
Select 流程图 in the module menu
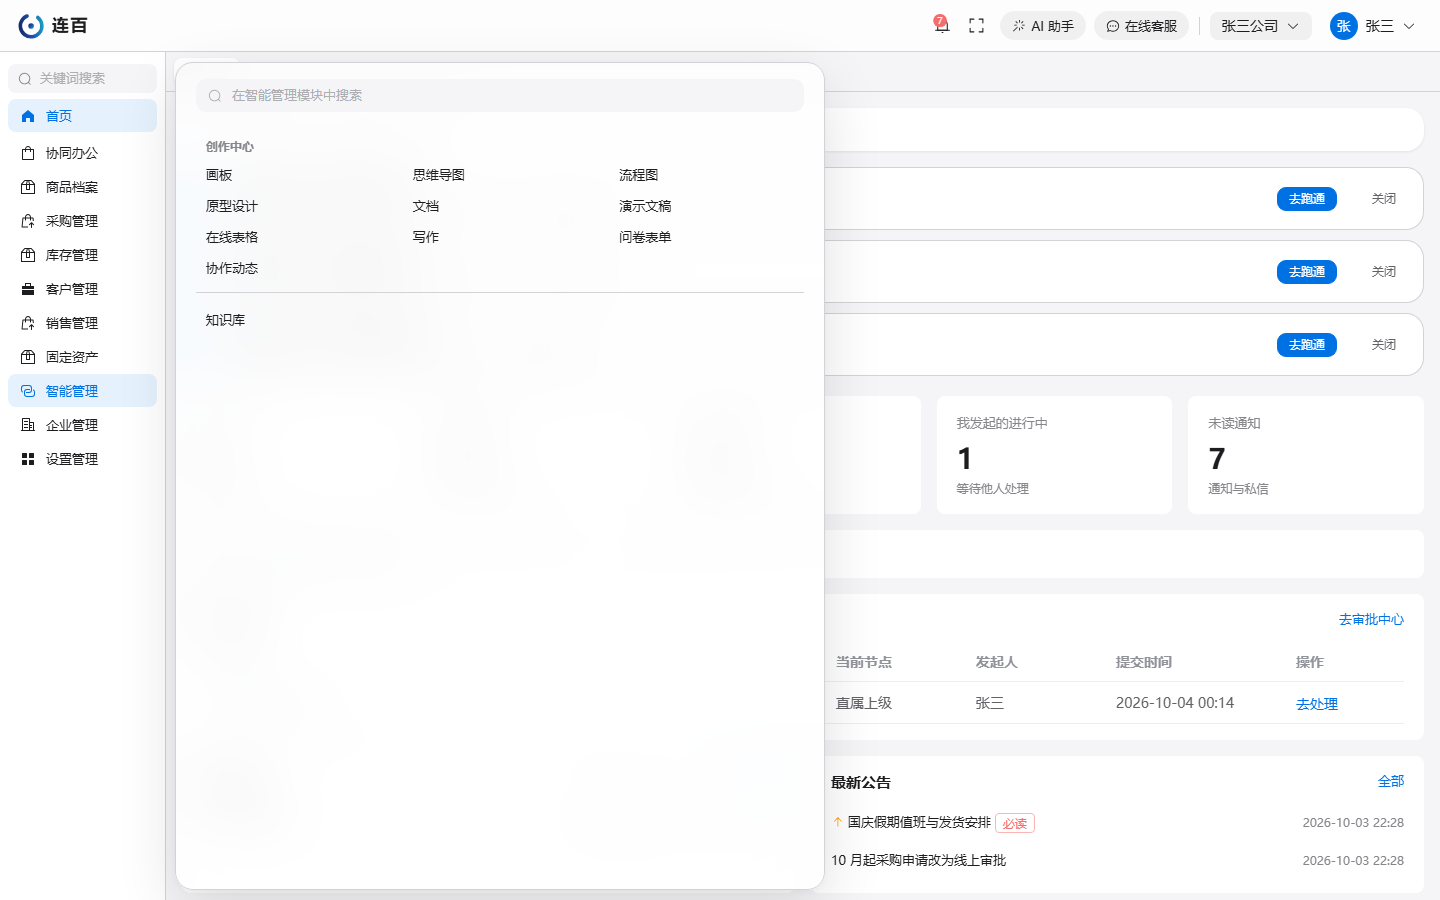tap(639, 175)
